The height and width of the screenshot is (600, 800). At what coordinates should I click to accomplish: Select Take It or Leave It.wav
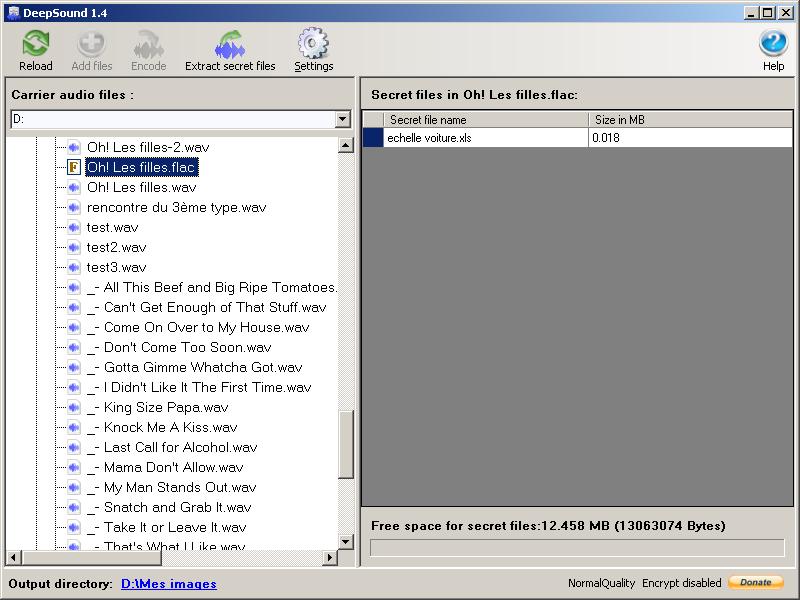coord(167,527)
